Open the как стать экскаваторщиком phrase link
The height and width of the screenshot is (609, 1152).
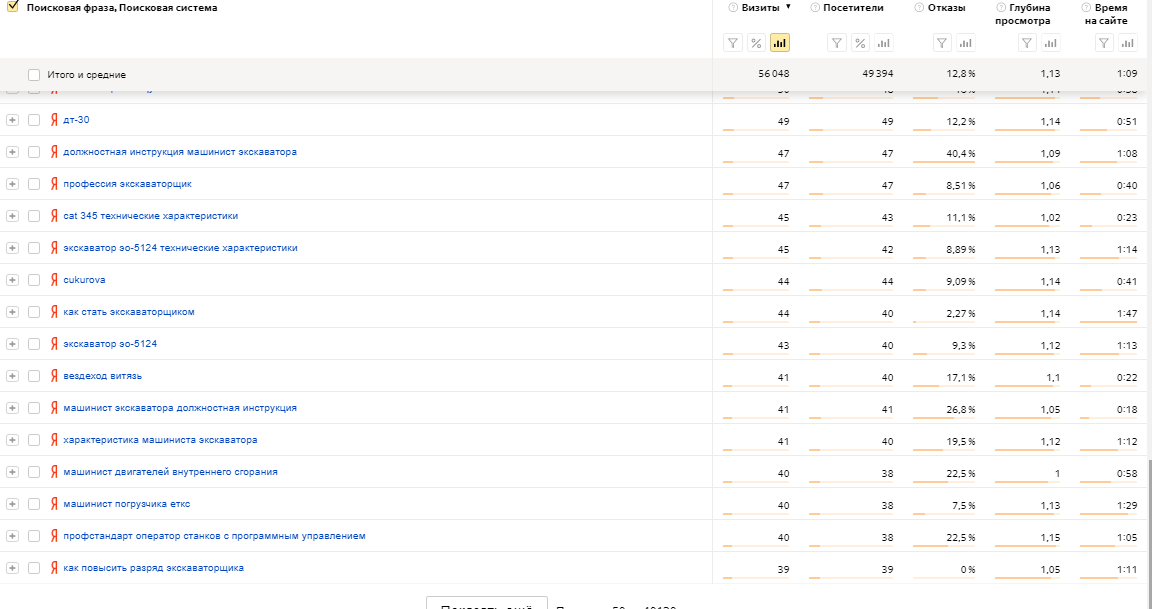tap(128, 312)
